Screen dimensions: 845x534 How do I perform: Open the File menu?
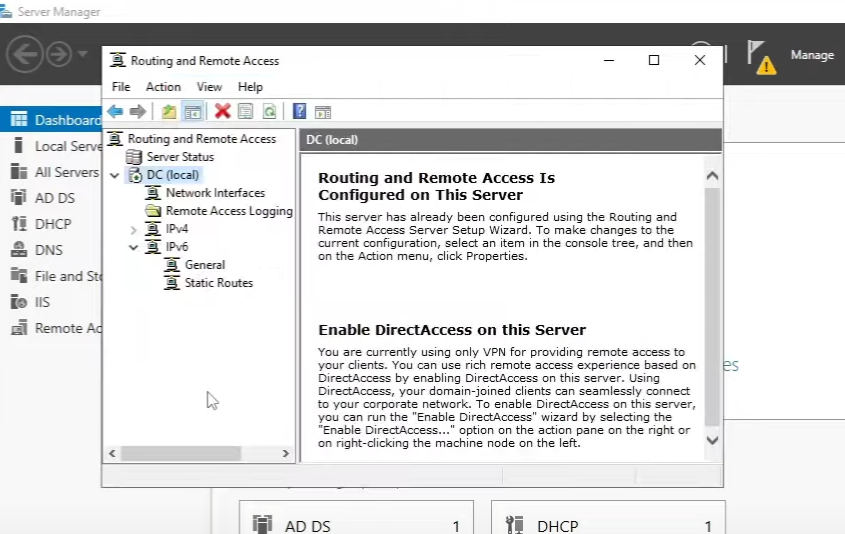[x=121, y=87]
